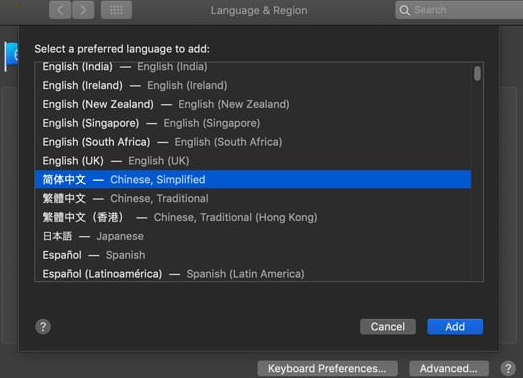This screenshot has width=523, height=378.
Task: Click into the Search field
Action: (x=459, y=10)
